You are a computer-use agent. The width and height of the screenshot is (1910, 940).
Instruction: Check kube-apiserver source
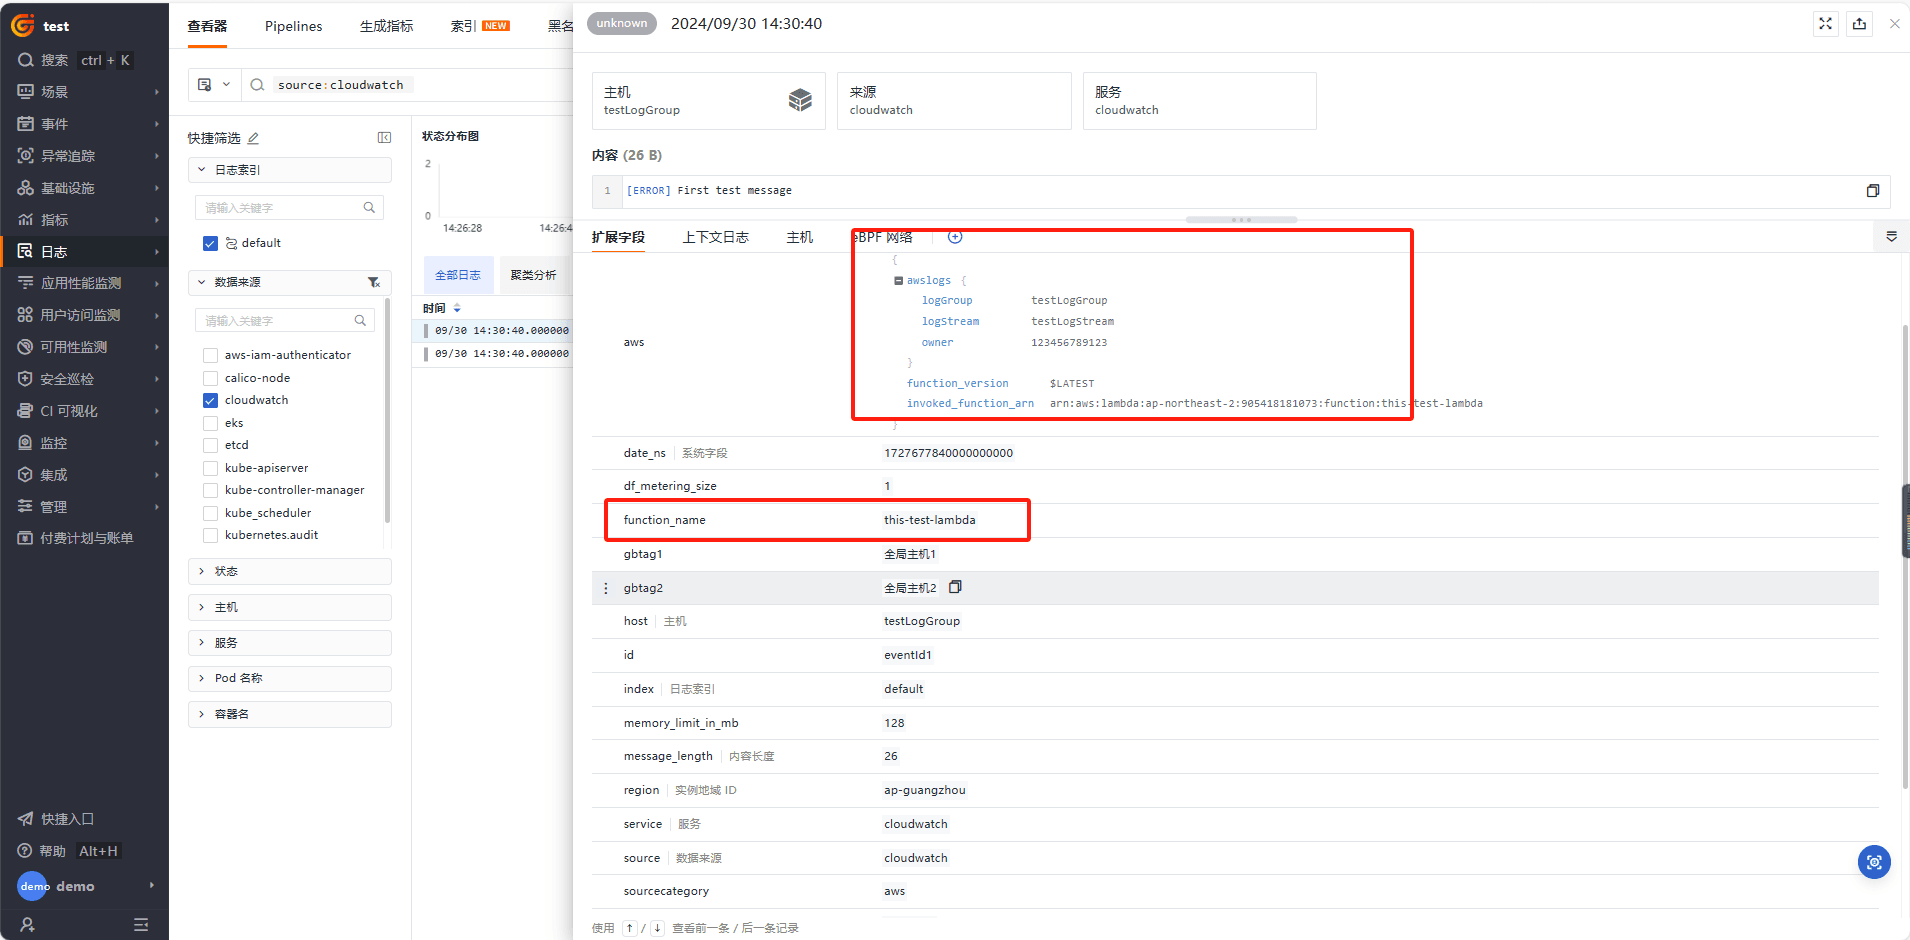point(210,468)
